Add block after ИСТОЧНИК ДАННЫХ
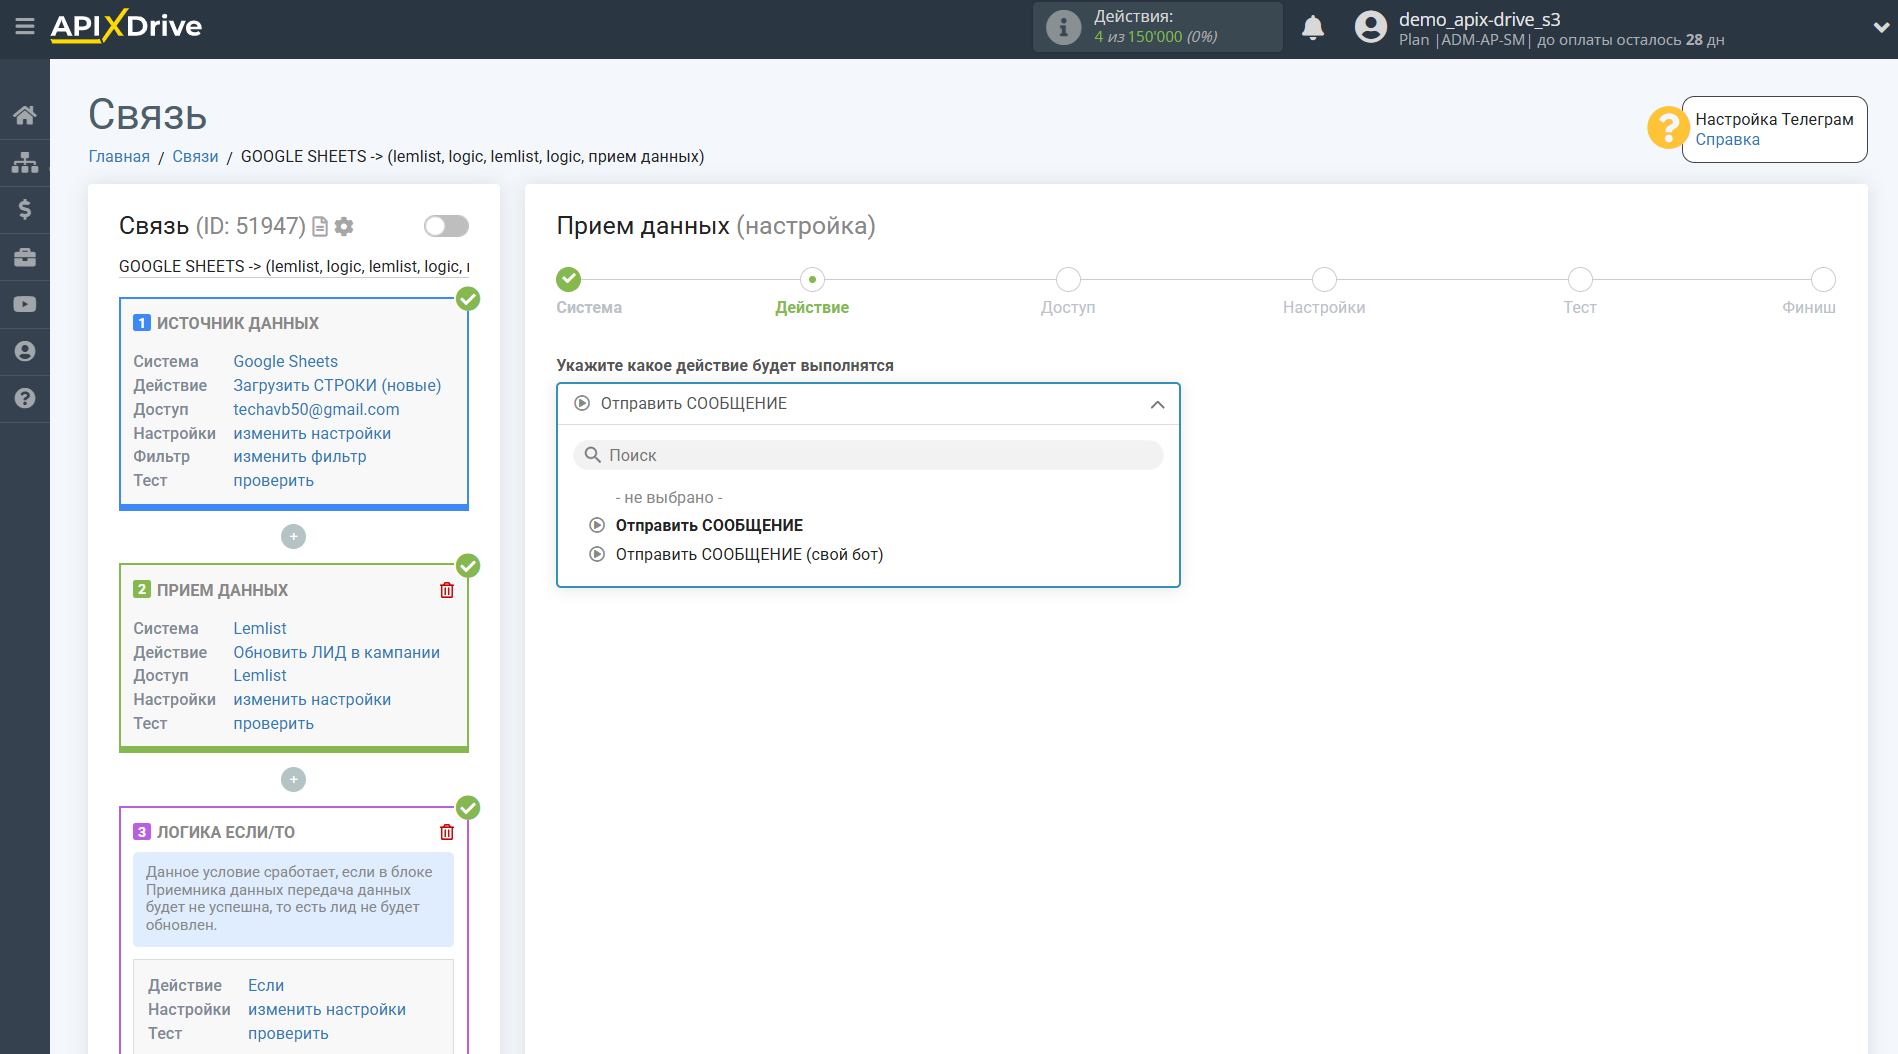Screen dimensions: 1898x1054 click(293, 537)
